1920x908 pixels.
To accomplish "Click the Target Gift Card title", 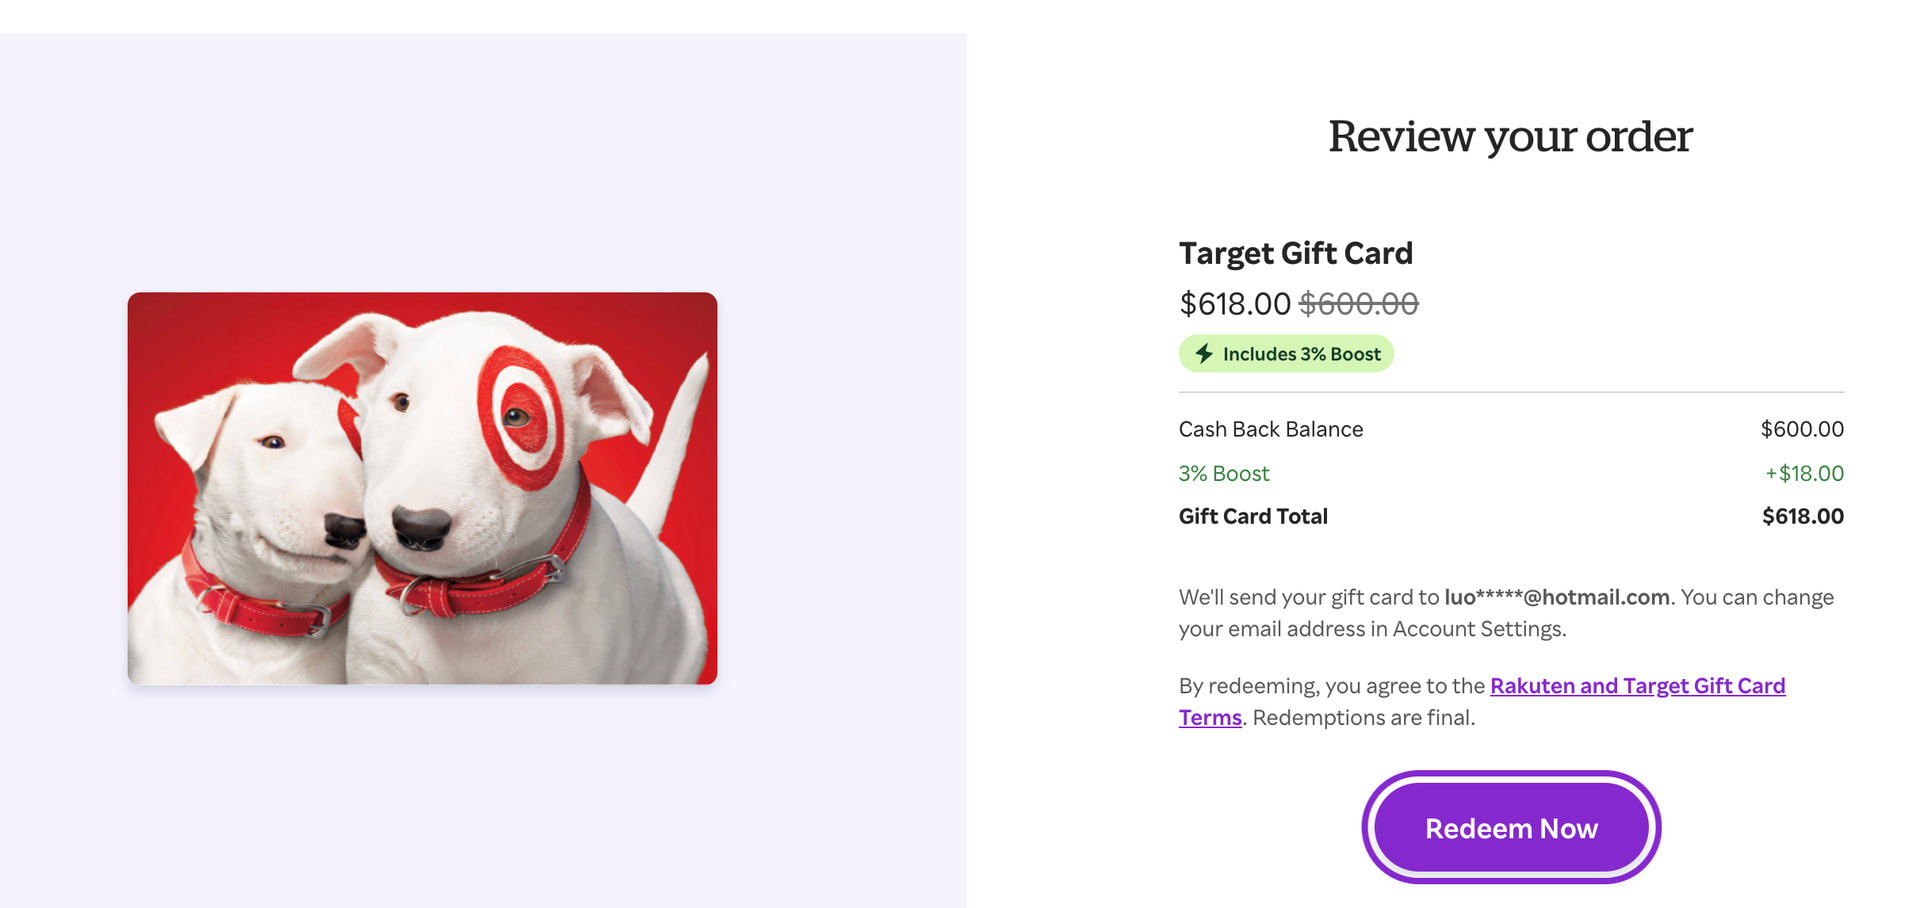I will tap(1295, 253).
